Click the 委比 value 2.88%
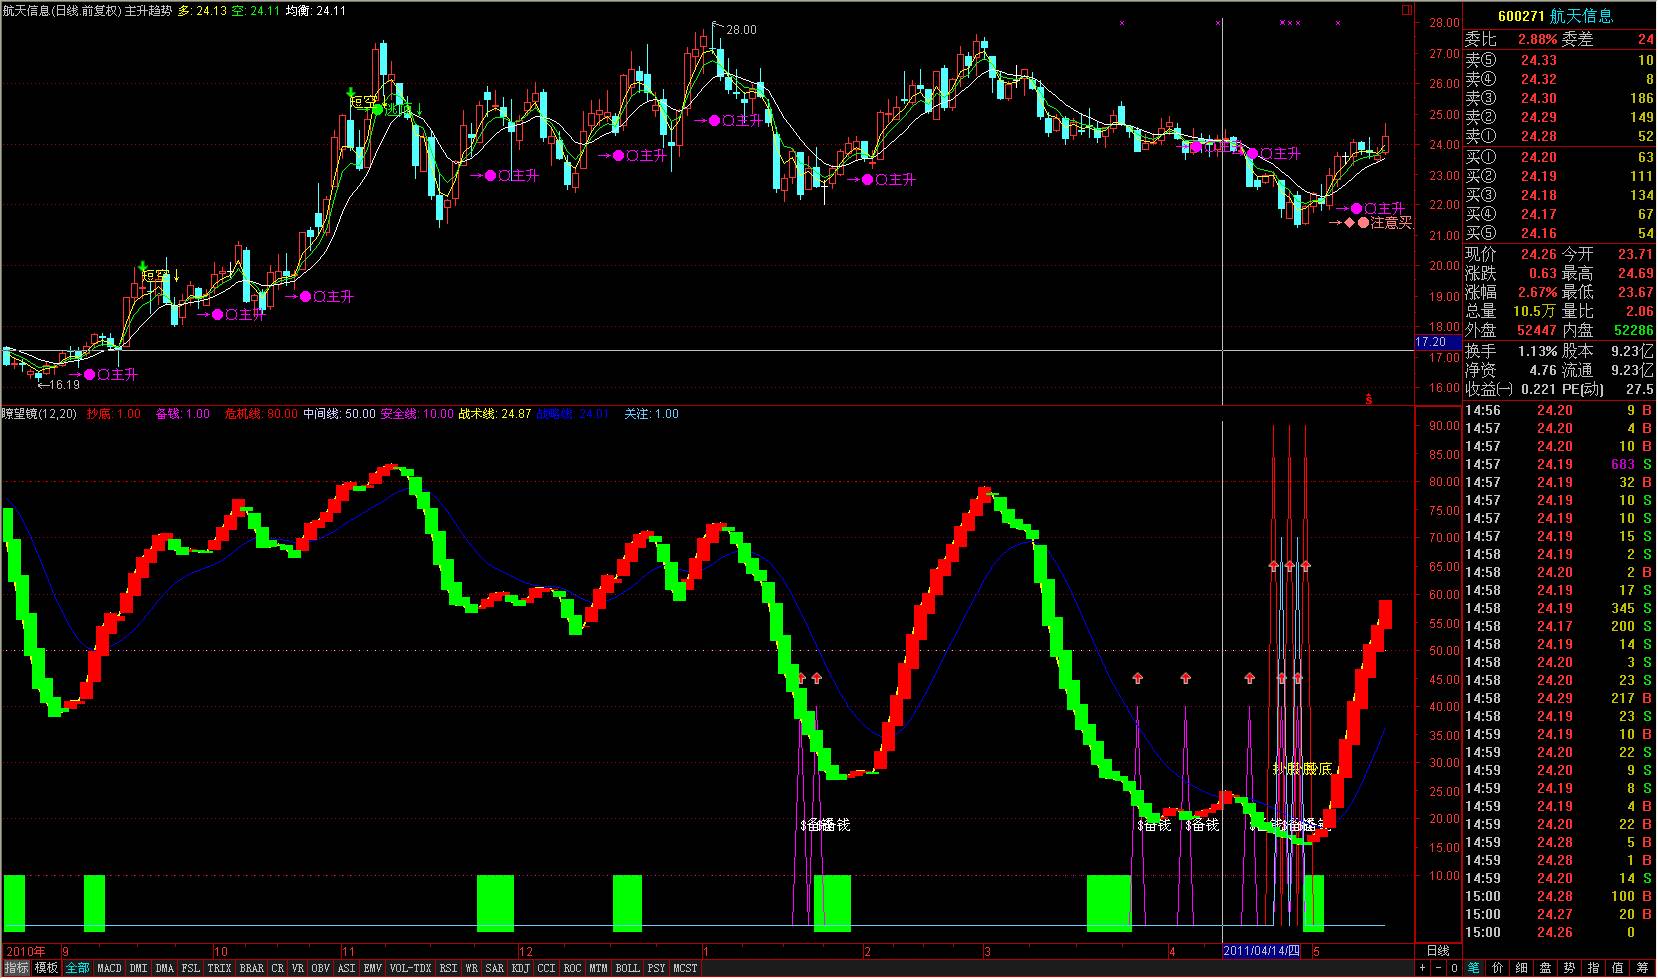The width and height of the screenshot is (1658, 979). pyautogui.click(x=1538, y=40)
